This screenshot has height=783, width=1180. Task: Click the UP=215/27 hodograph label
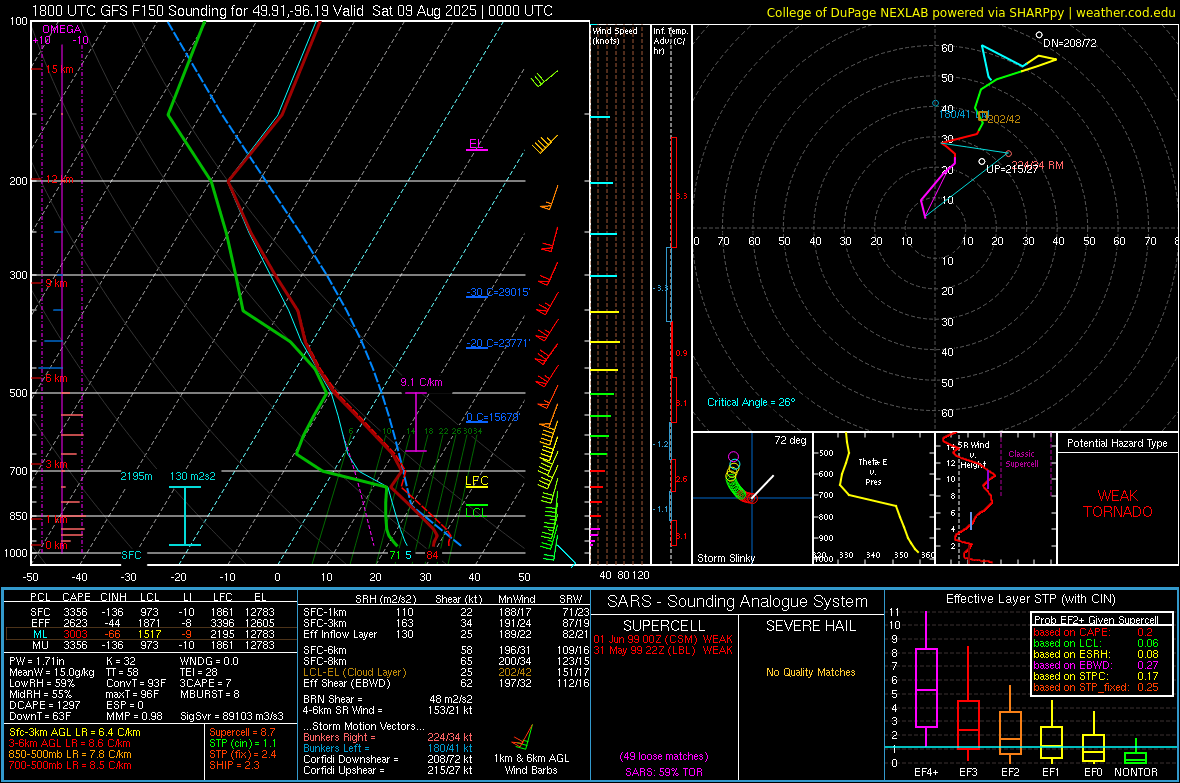coord(1012,169)
